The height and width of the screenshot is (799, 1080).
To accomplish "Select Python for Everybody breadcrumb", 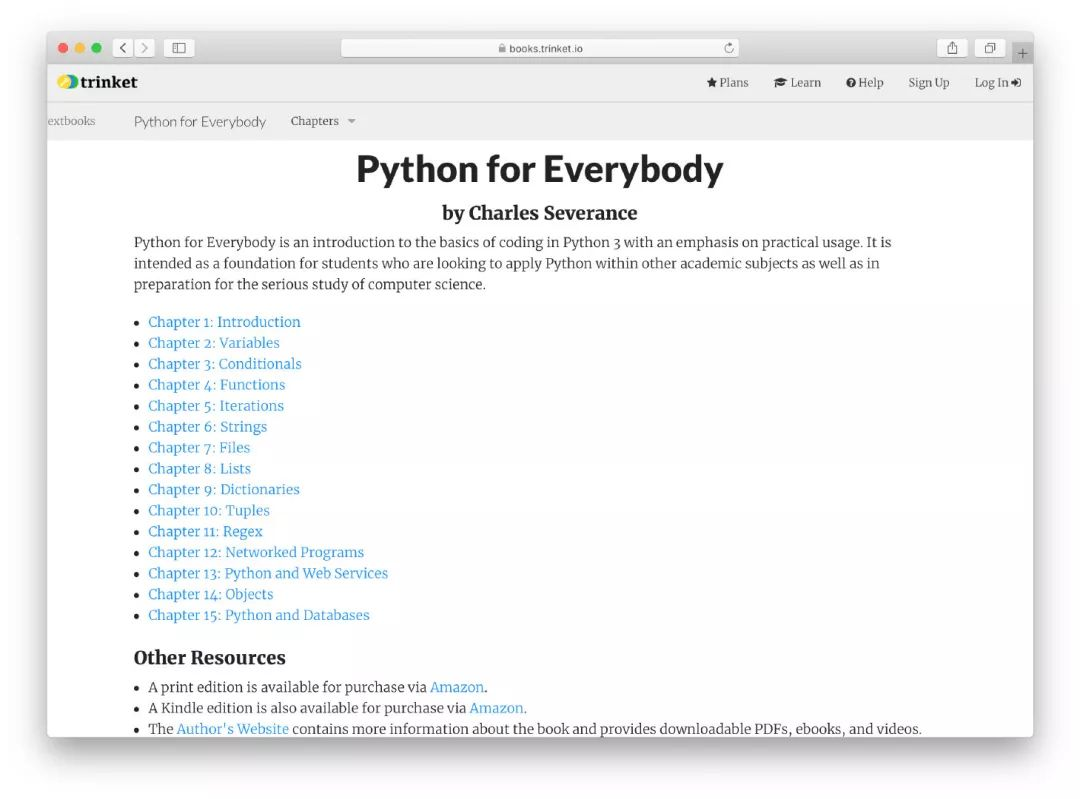I will [200, 122].
